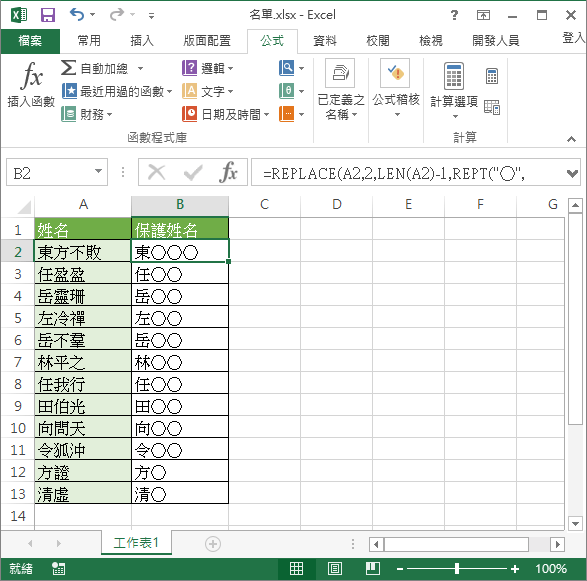Screen dimensions: 587x581
Task: Expand the More Functions dropdown arrow
Action: coord(301,114)
